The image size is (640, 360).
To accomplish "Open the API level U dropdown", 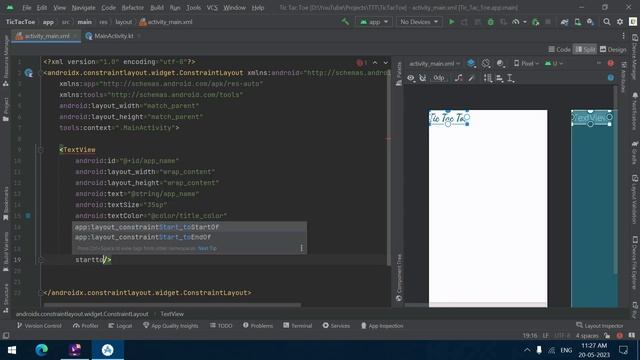I will (554, 63).
